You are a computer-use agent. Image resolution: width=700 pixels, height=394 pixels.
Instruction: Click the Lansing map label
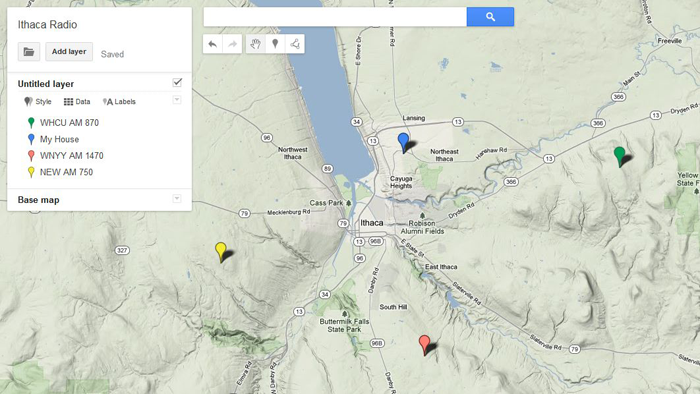(x=414, y=118)
